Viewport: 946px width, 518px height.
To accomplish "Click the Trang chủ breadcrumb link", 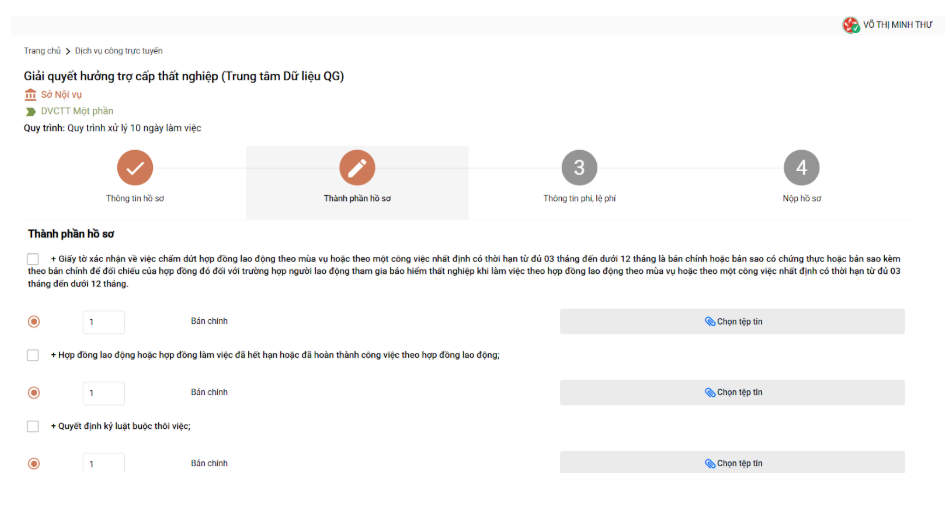I will [x=42, y=51].
